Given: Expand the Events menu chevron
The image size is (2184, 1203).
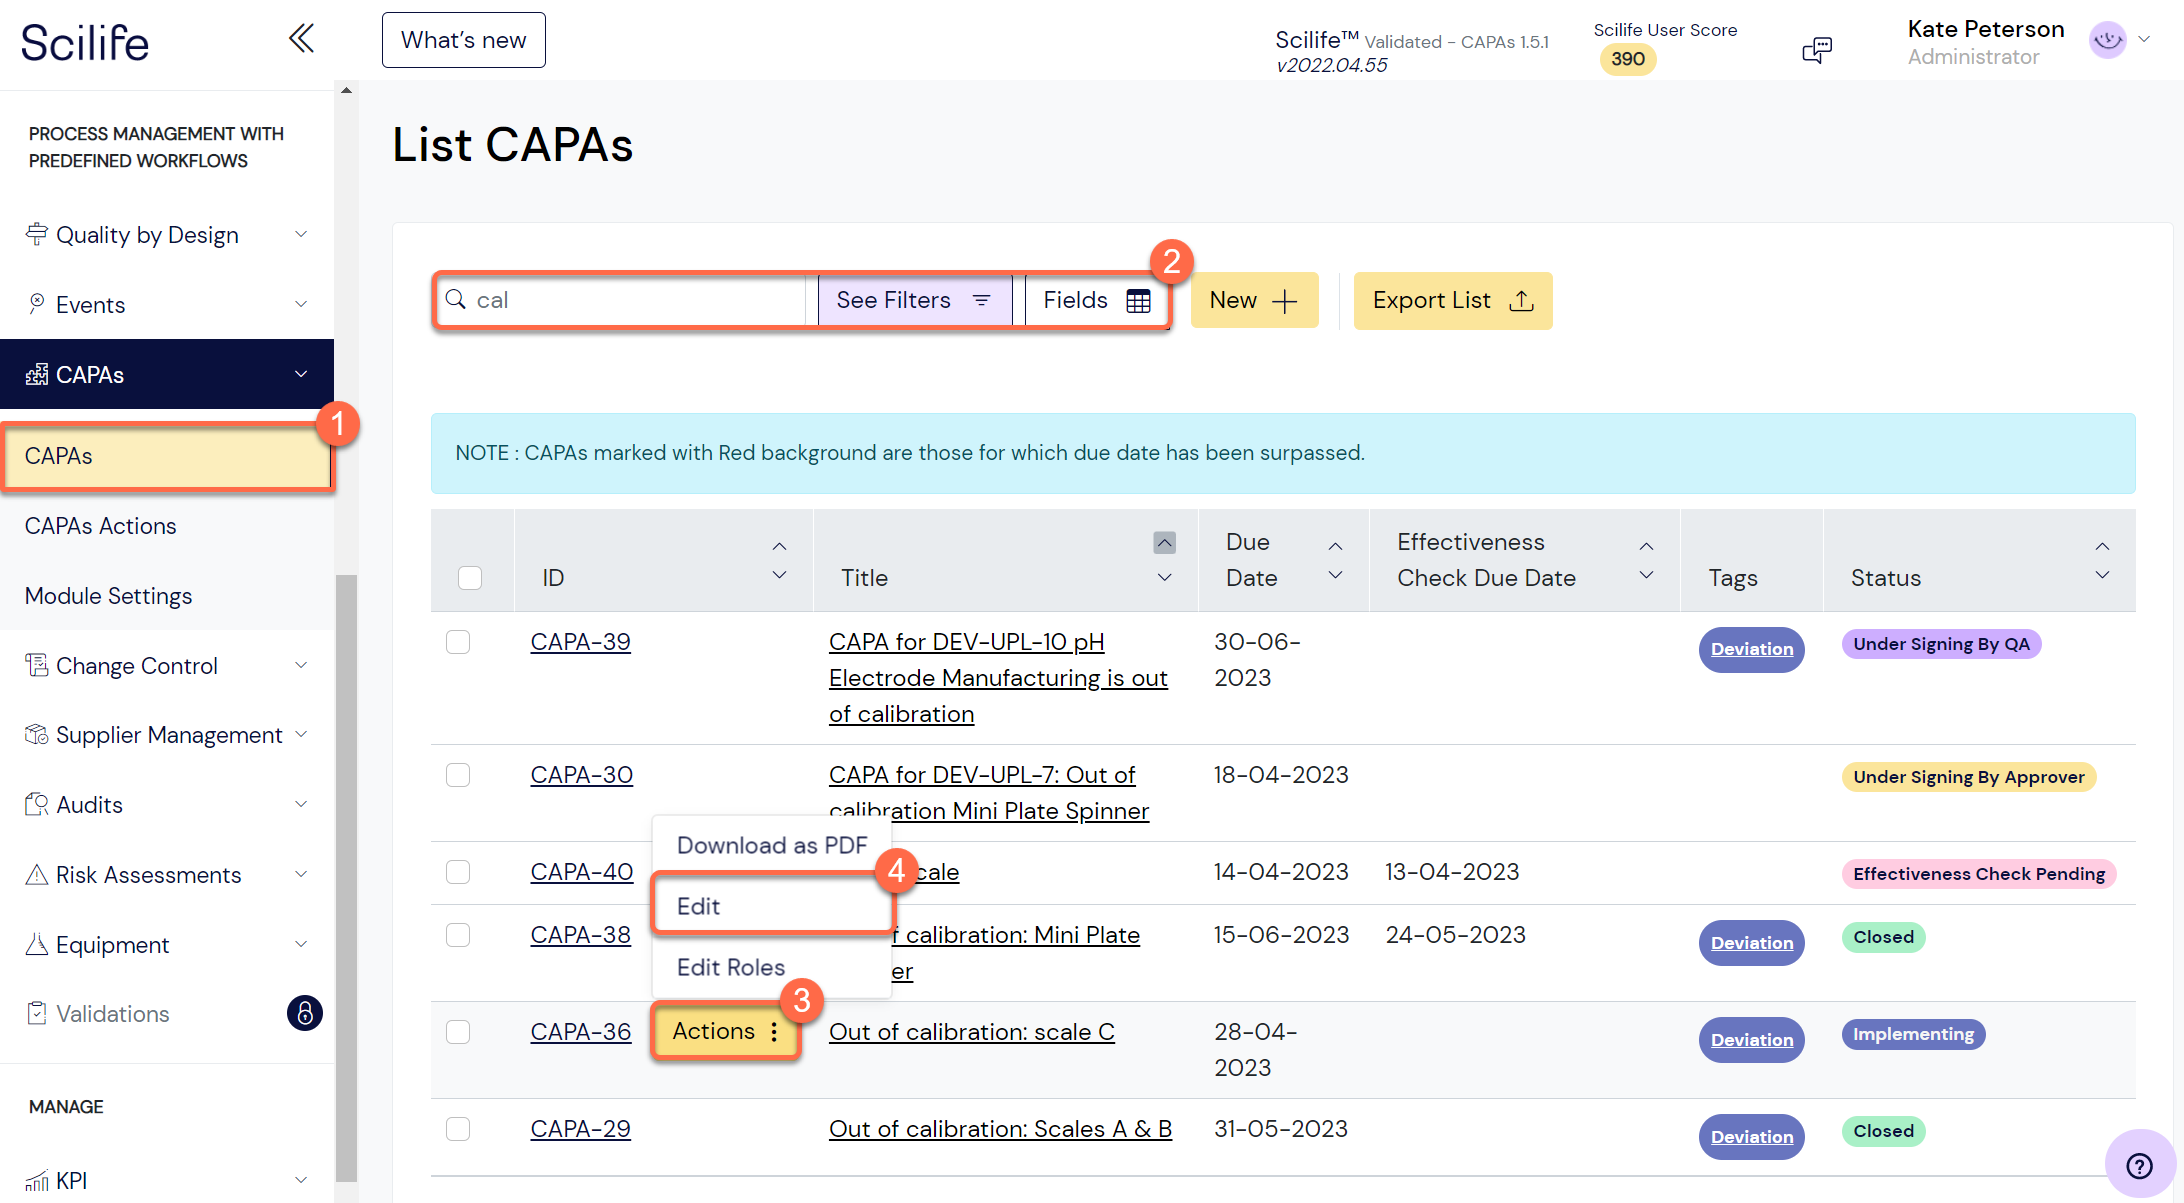Looking at the screenshot, I should click(301, 304).
